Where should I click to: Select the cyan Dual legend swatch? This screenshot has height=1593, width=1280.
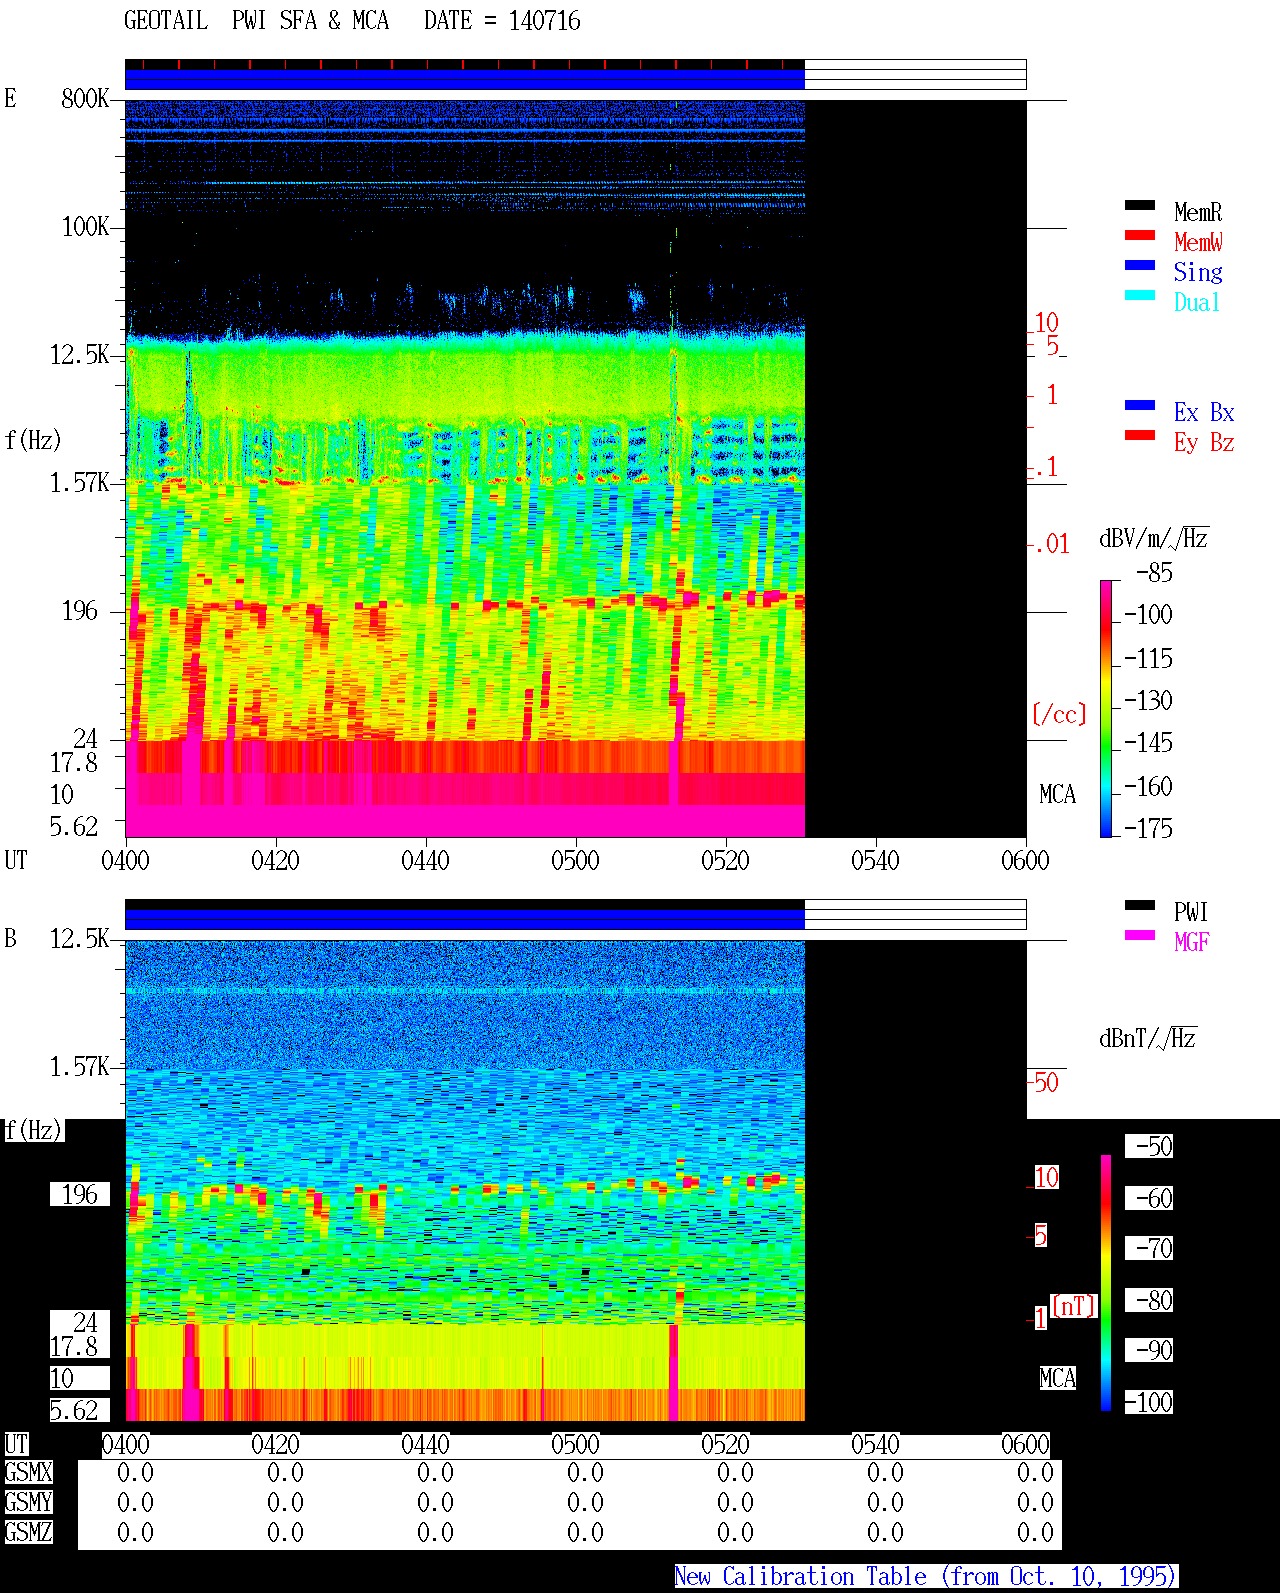tap(1140, 296)
